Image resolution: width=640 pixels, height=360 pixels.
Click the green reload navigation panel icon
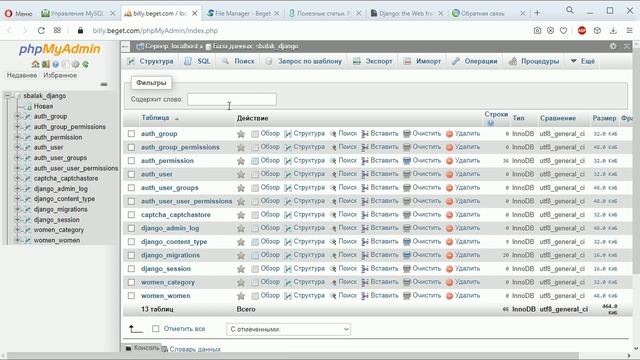pos(86,64)
